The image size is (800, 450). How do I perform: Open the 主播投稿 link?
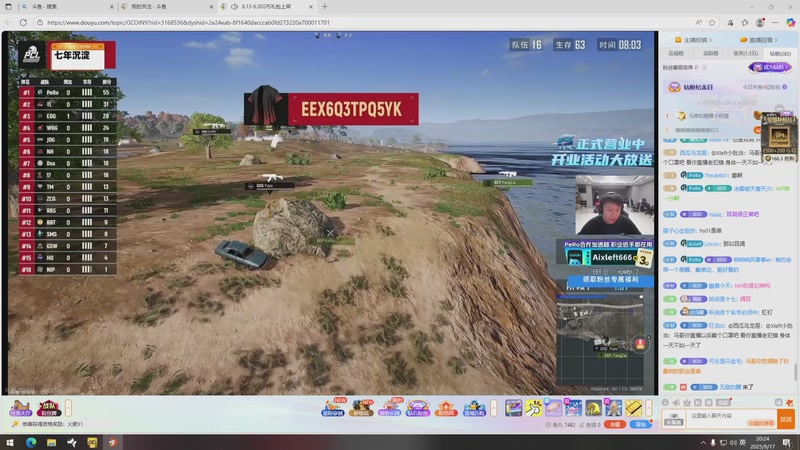693,40
